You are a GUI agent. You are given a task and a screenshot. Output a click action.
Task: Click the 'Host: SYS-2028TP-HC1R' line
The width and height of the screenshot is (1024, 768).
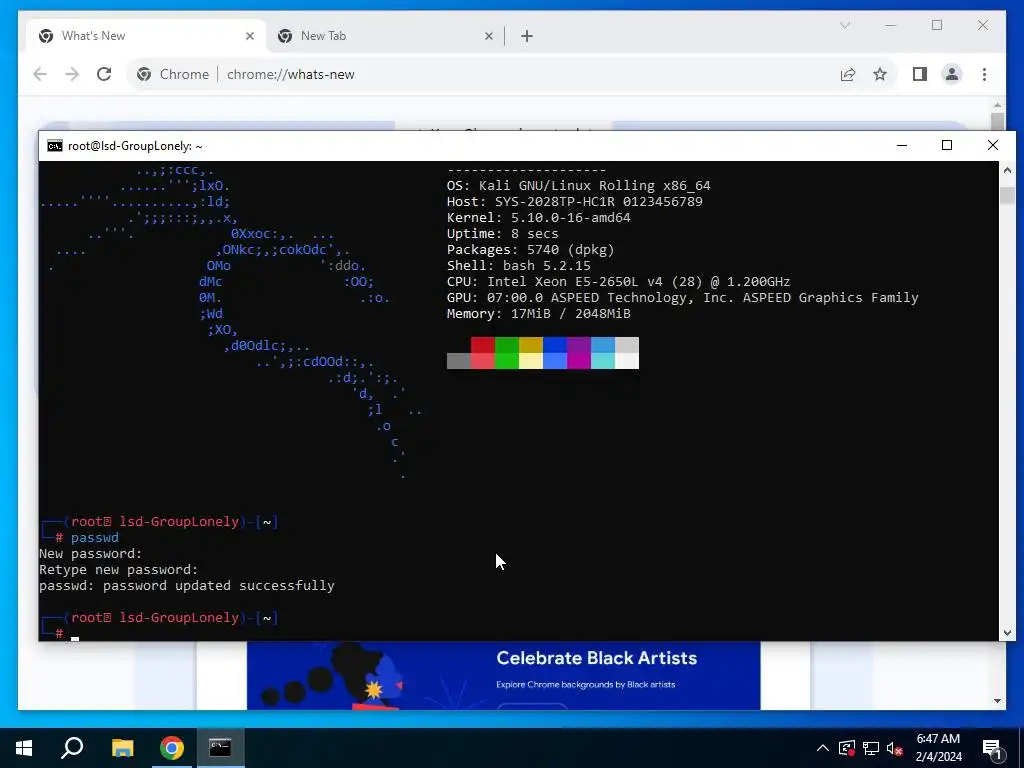(575, 201)
